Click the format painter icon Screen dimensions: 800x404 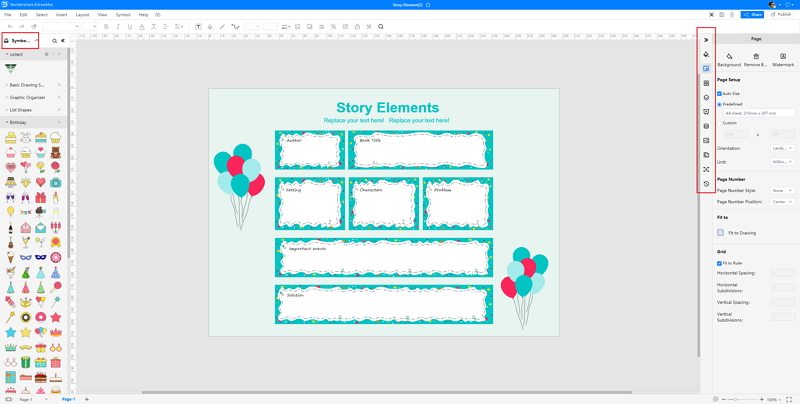coord(34,27)
